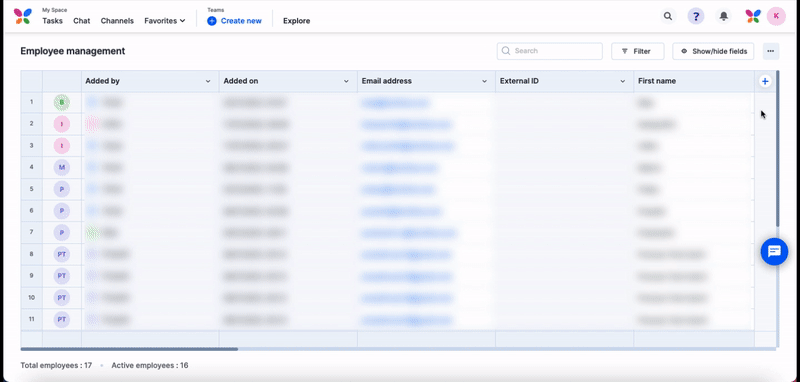This screenshot has height=382, width=800.
Task: Click the Search input field
Action: [549, 51]
